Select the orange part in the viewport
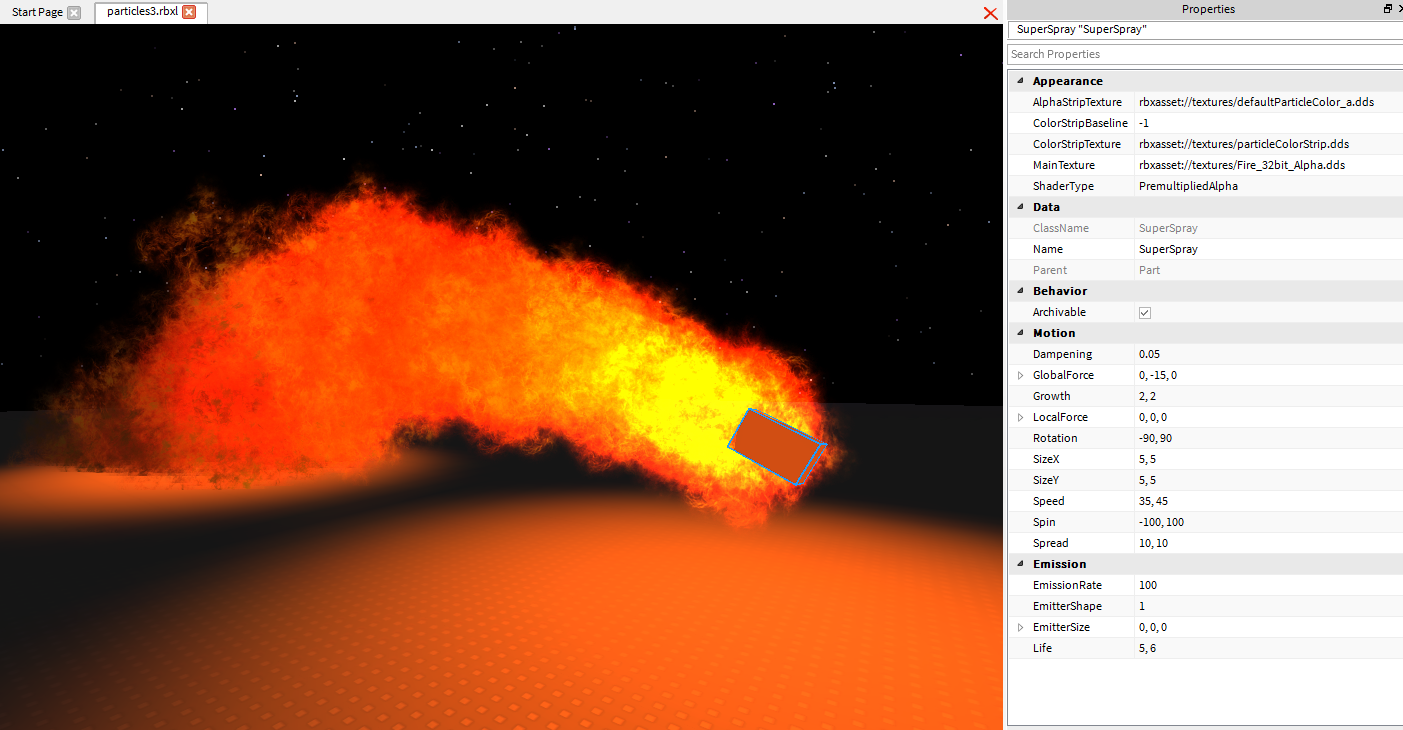Image resolution: width=1403 pixels, height=730 pixels. click(776, 448)
